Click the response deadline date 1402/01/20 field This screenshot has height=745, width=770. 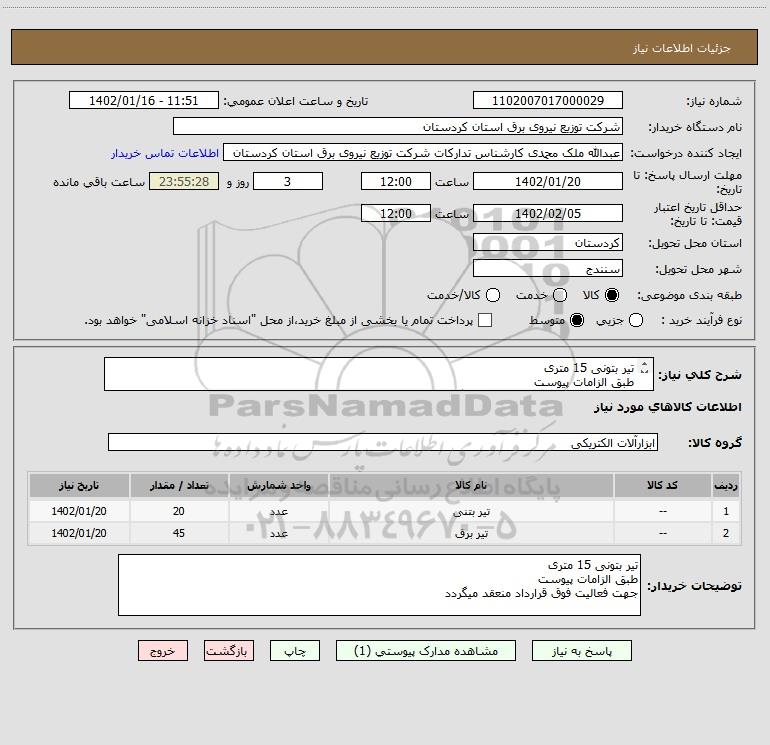click(x=548, y=181)
